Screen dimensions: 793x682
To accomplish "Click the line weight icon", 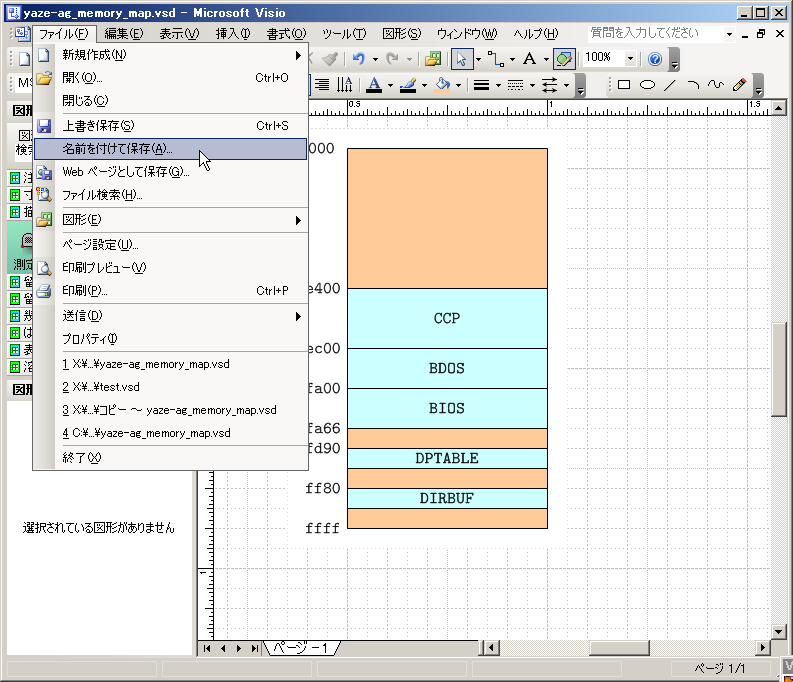I will (481, 85).
